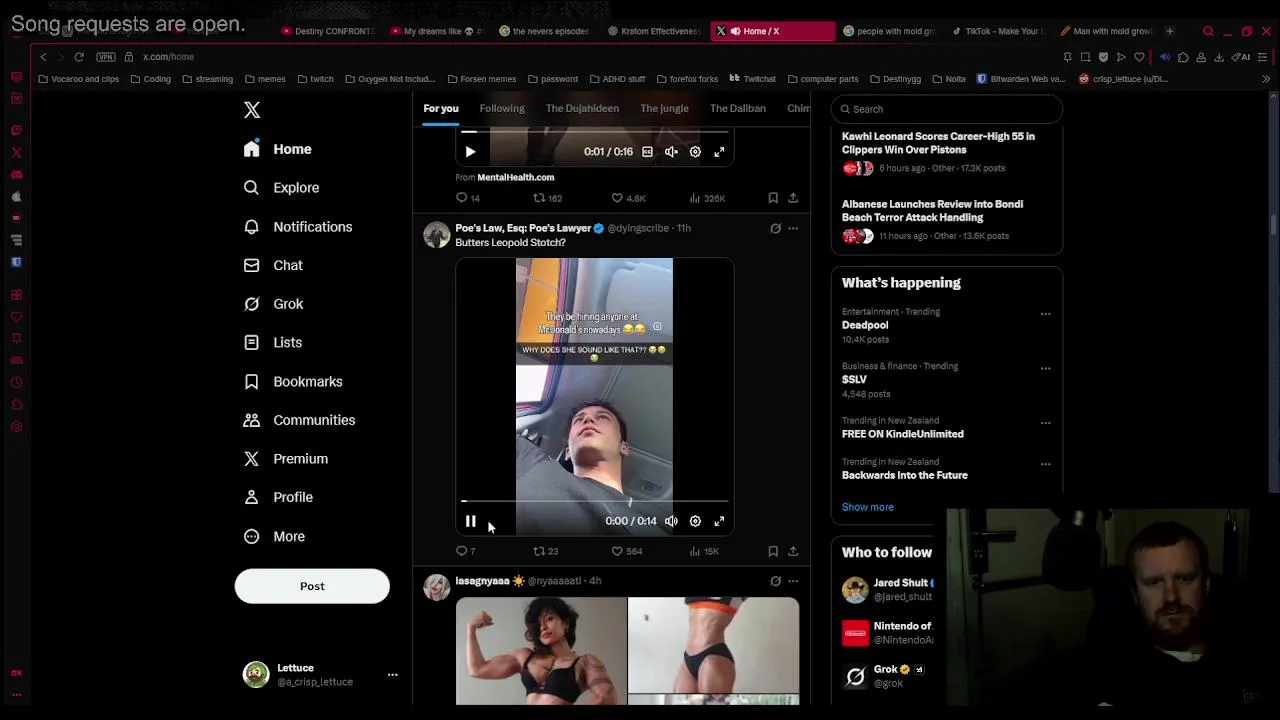Open the Vocaroo and clips bookmark folder
The image size is (1280, 720).
(78, 79)
